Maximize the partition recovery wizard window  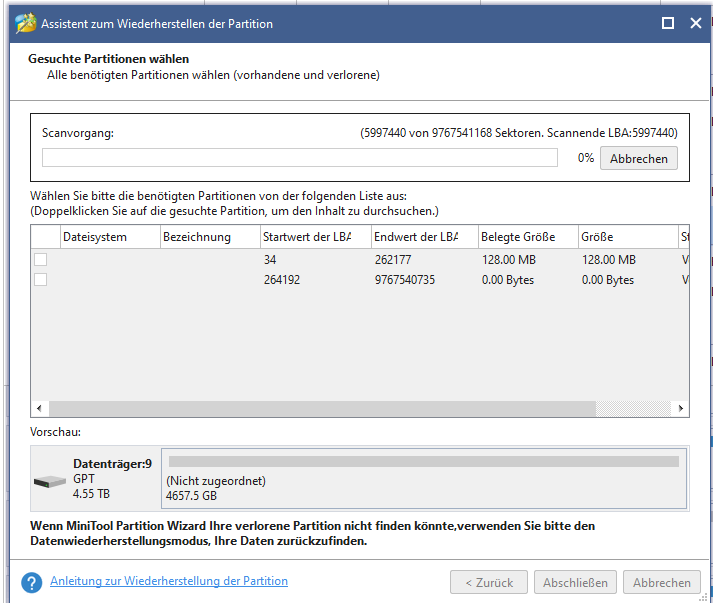pyautogui.click(x=668, y=23)
